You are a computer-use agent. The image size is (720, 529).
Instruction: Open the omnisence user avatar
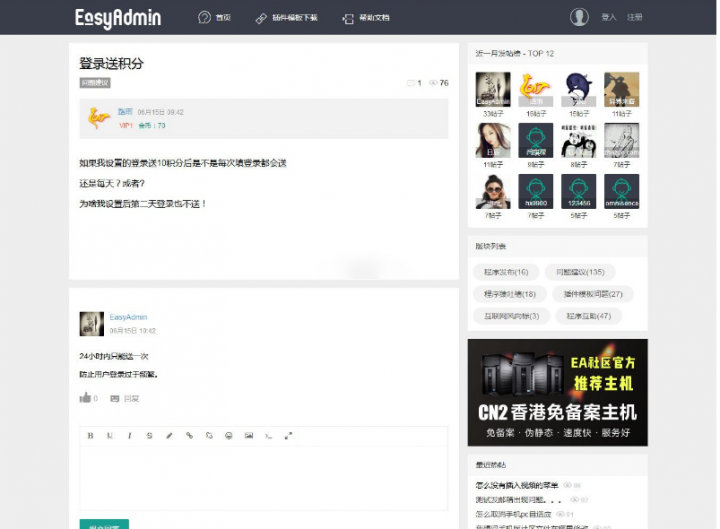[621, 191]
